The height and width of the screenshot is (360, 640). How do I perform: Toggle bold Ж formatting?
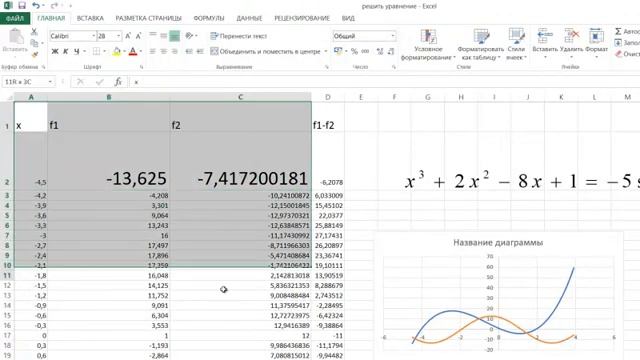(x=55, y=51)
